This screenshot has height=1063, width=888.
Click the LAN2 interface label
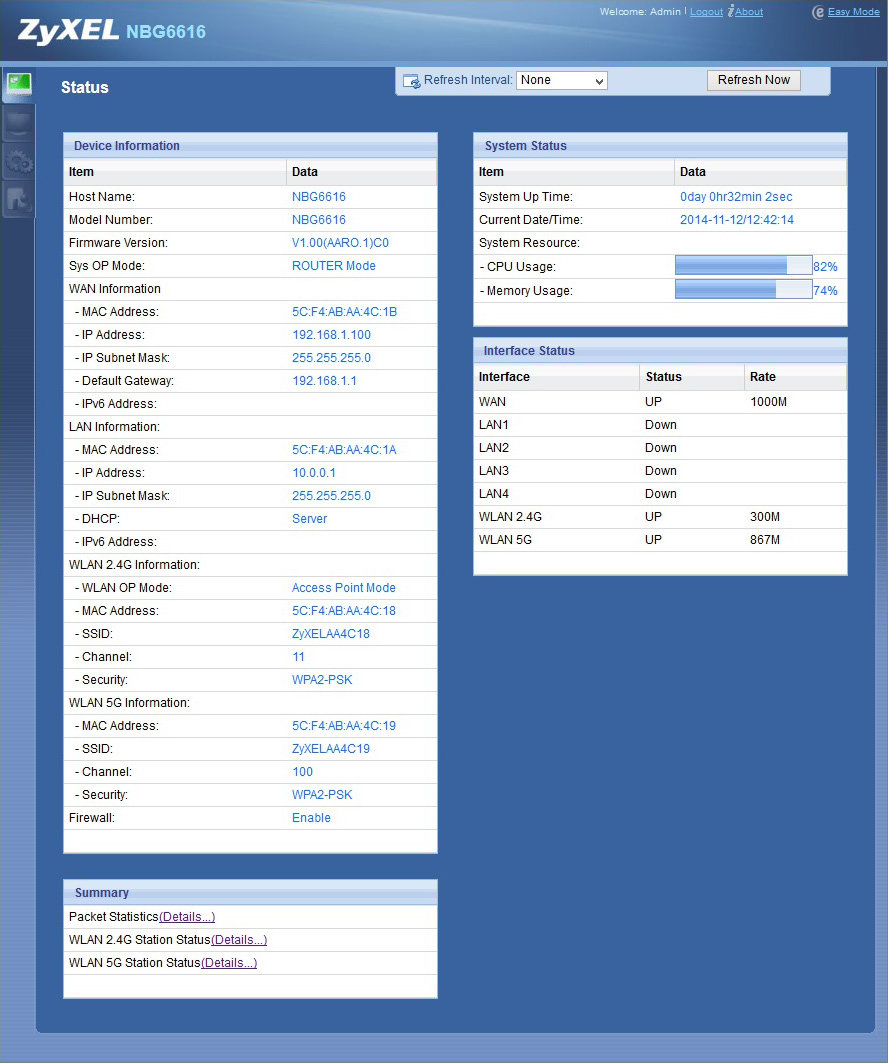[x=493, y=447]
